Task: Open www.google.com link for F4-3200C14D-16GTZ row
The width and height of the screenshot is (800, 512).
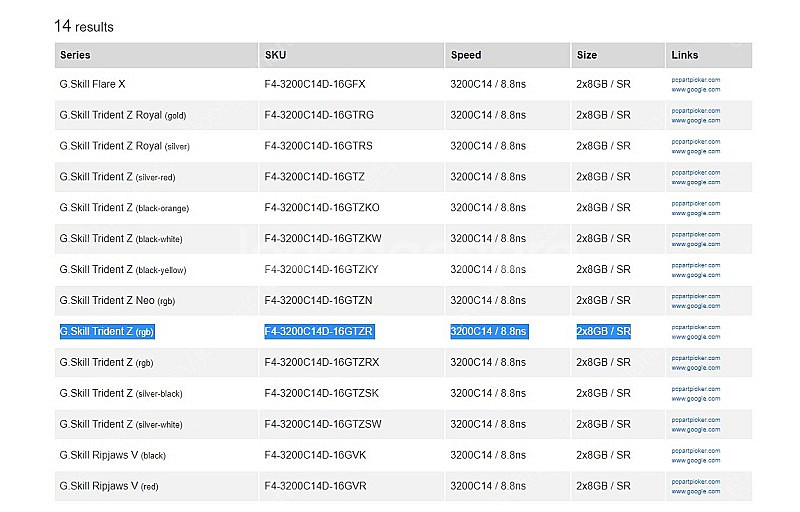Action: tap(695, 182)
